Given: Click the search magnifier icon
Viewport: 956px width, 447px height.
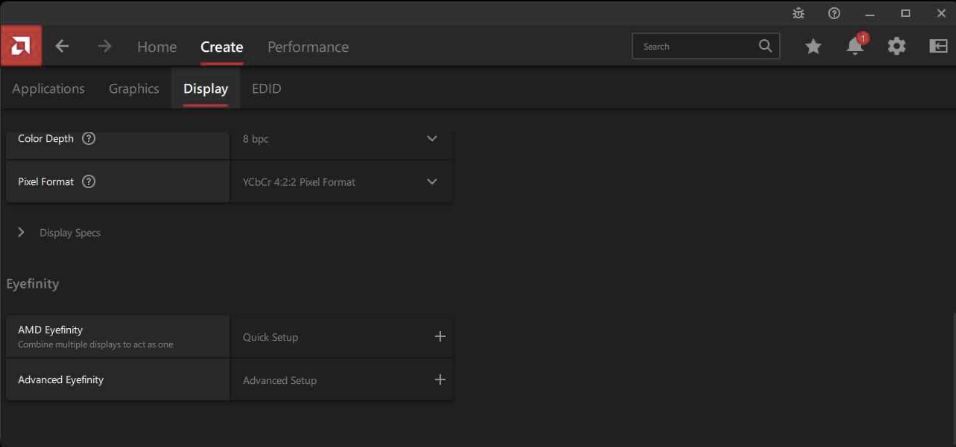Looking at the screenshot, I should [x=765, y=46].
